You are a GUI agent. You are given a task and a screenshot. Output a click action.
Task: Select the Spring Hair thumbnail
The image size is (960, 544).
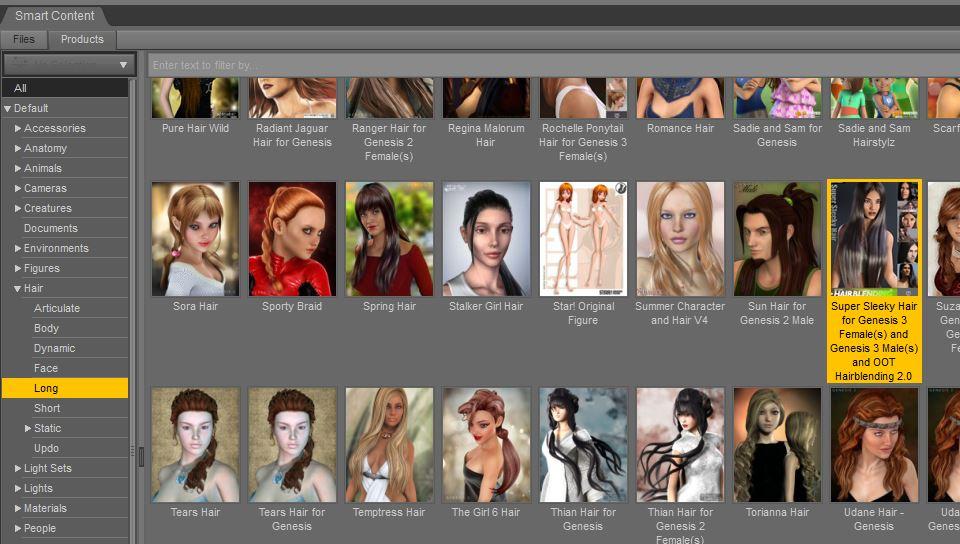point(389,239)
